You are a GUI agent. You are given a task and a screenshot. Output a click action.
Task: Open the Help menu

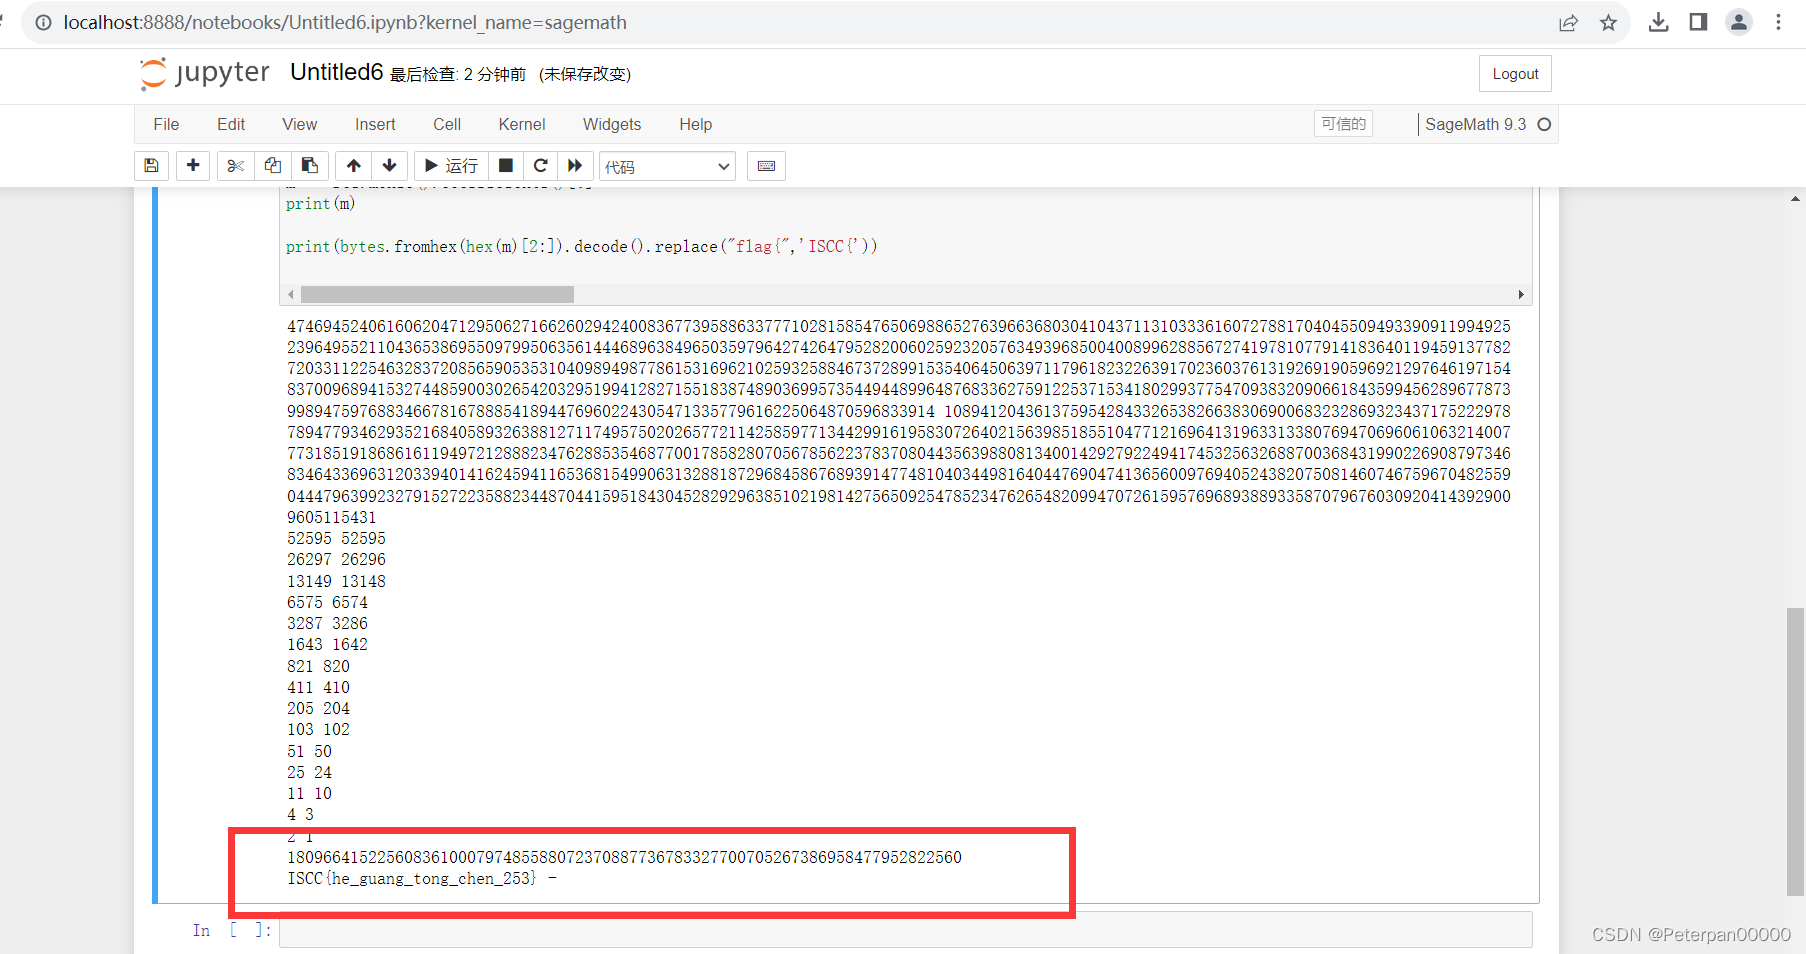696,124
